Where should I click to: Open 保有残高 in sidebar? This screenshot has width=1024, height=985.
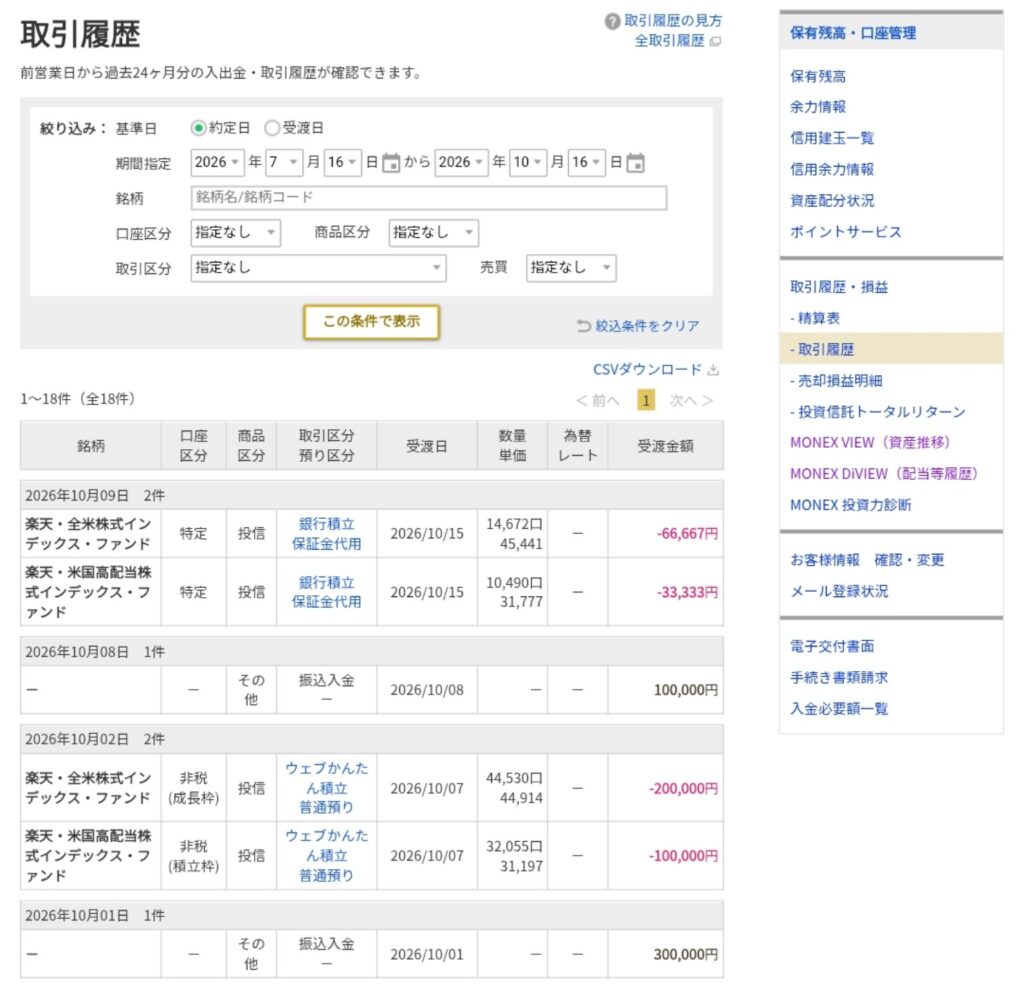click(818, 76)
